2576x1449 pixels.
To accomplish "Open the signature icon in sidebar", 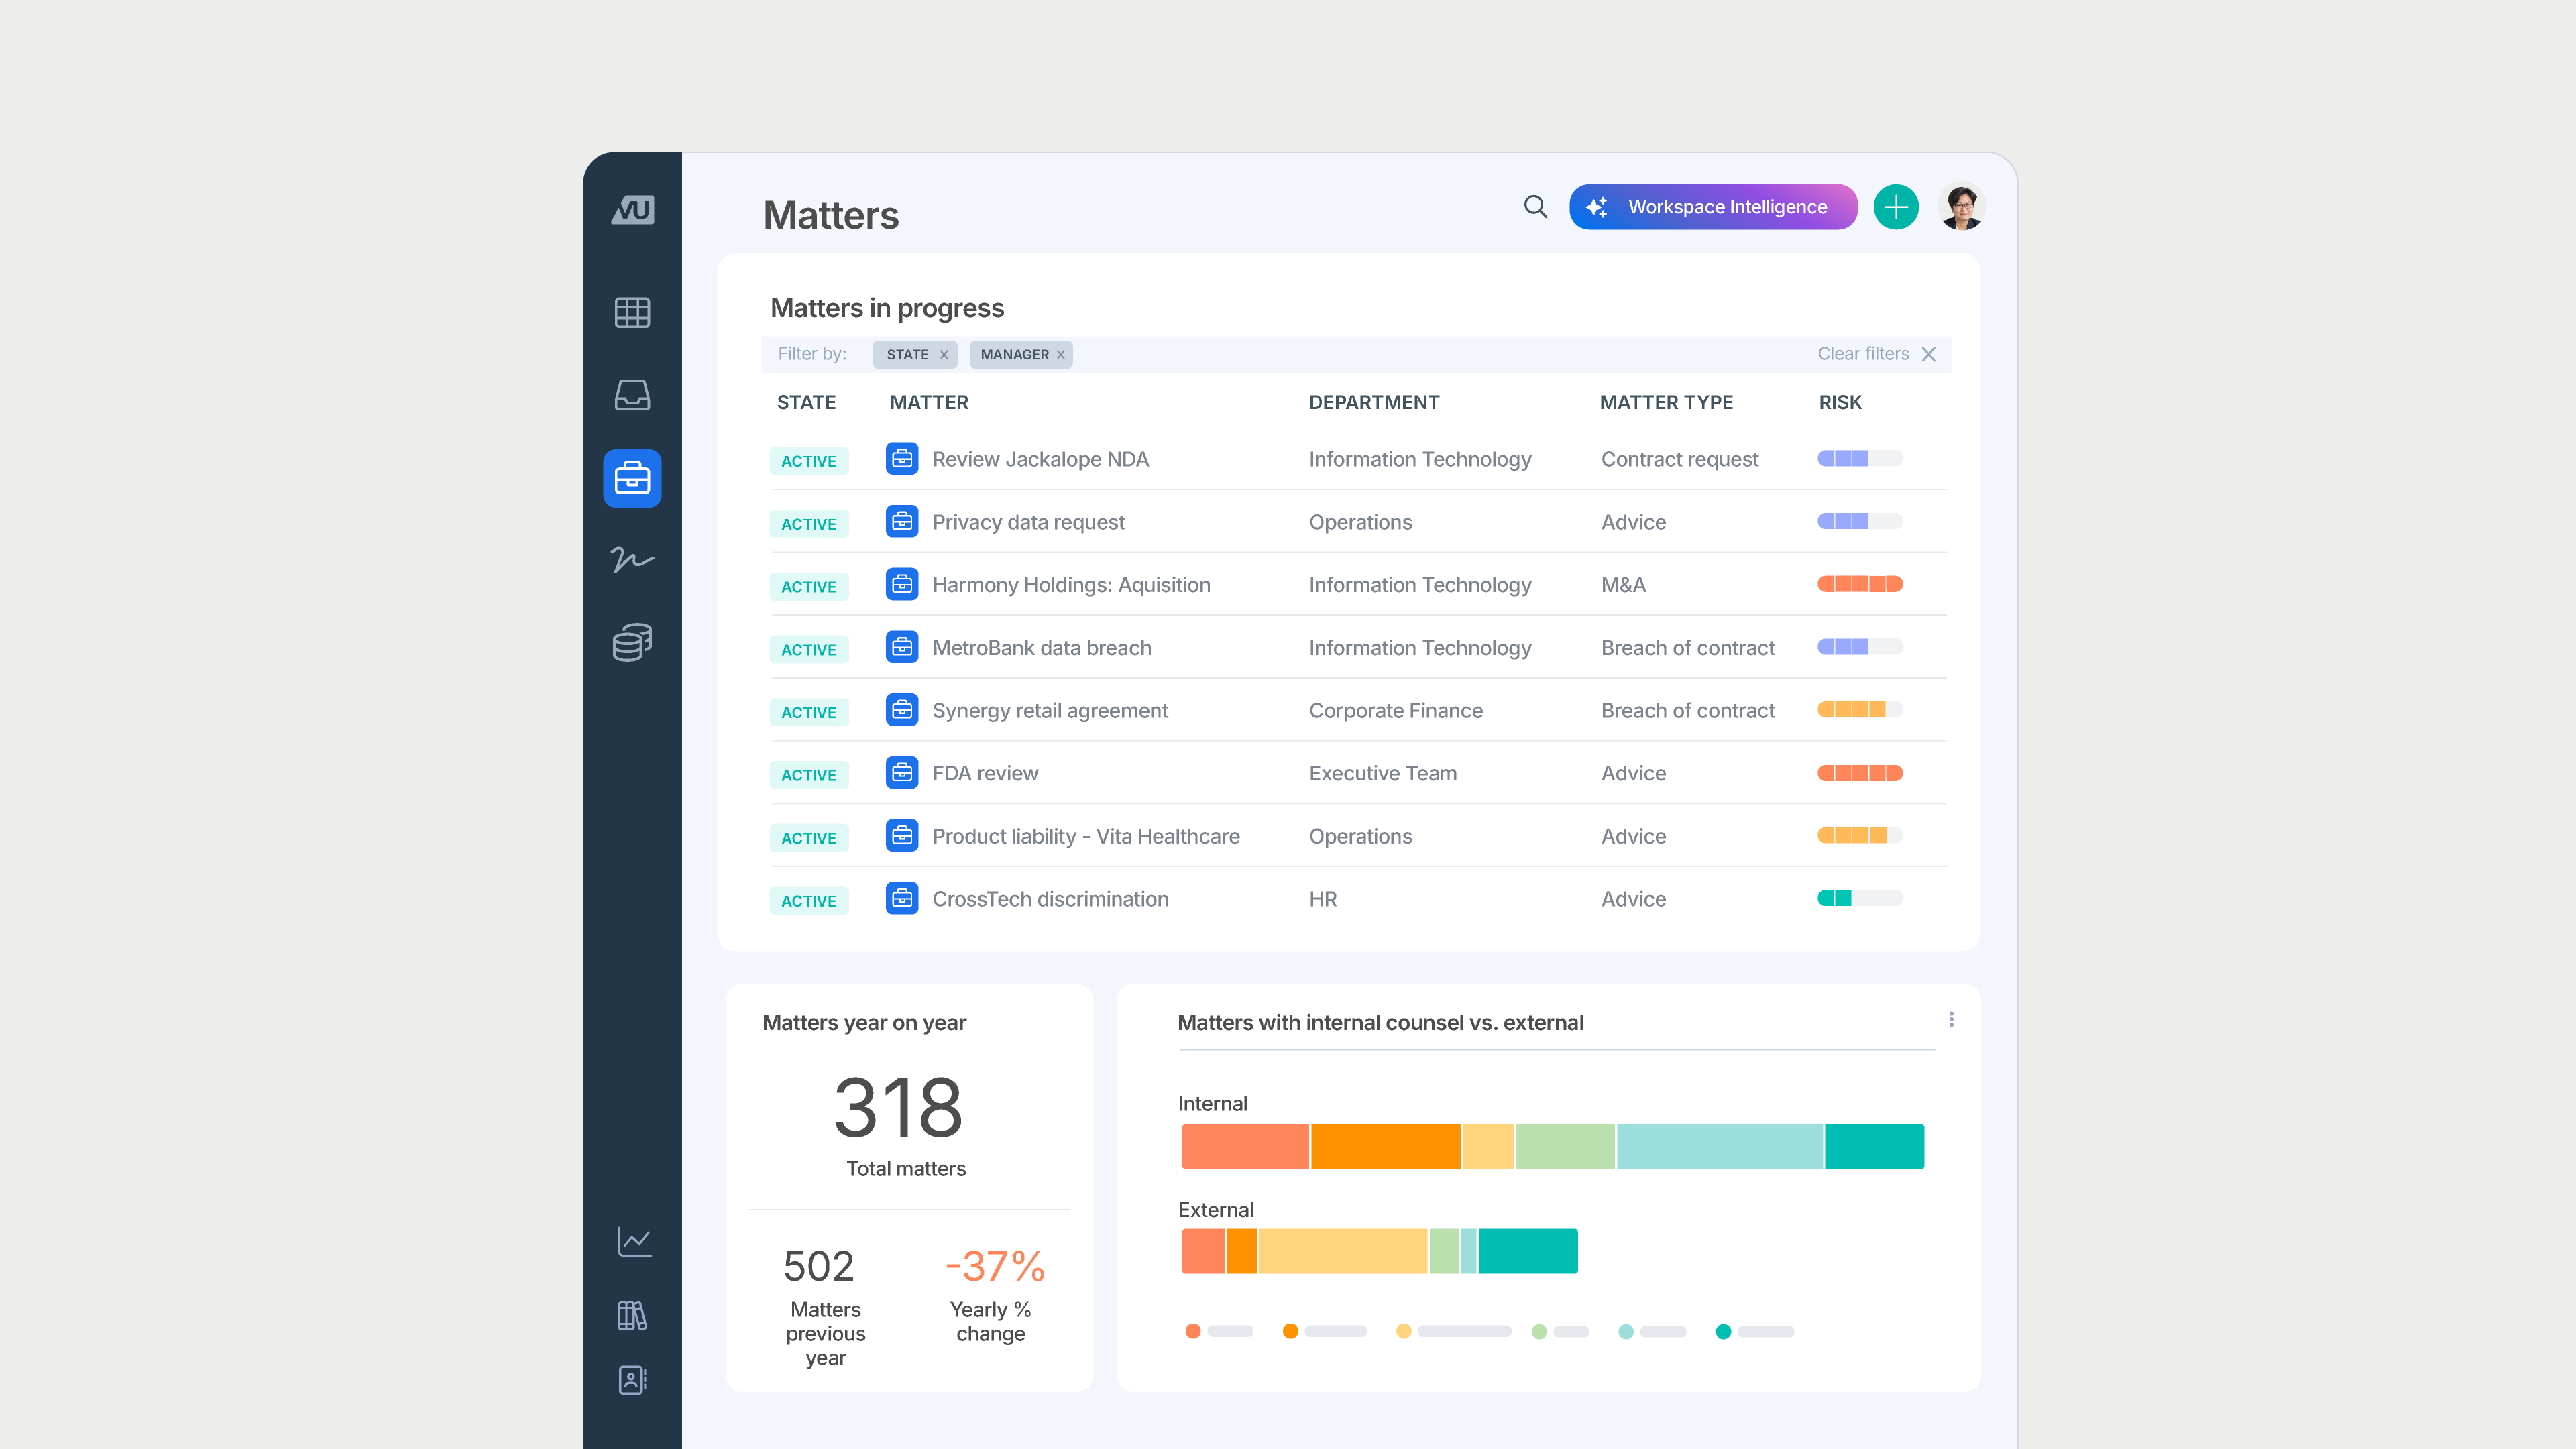I will (x=632, y=559).
